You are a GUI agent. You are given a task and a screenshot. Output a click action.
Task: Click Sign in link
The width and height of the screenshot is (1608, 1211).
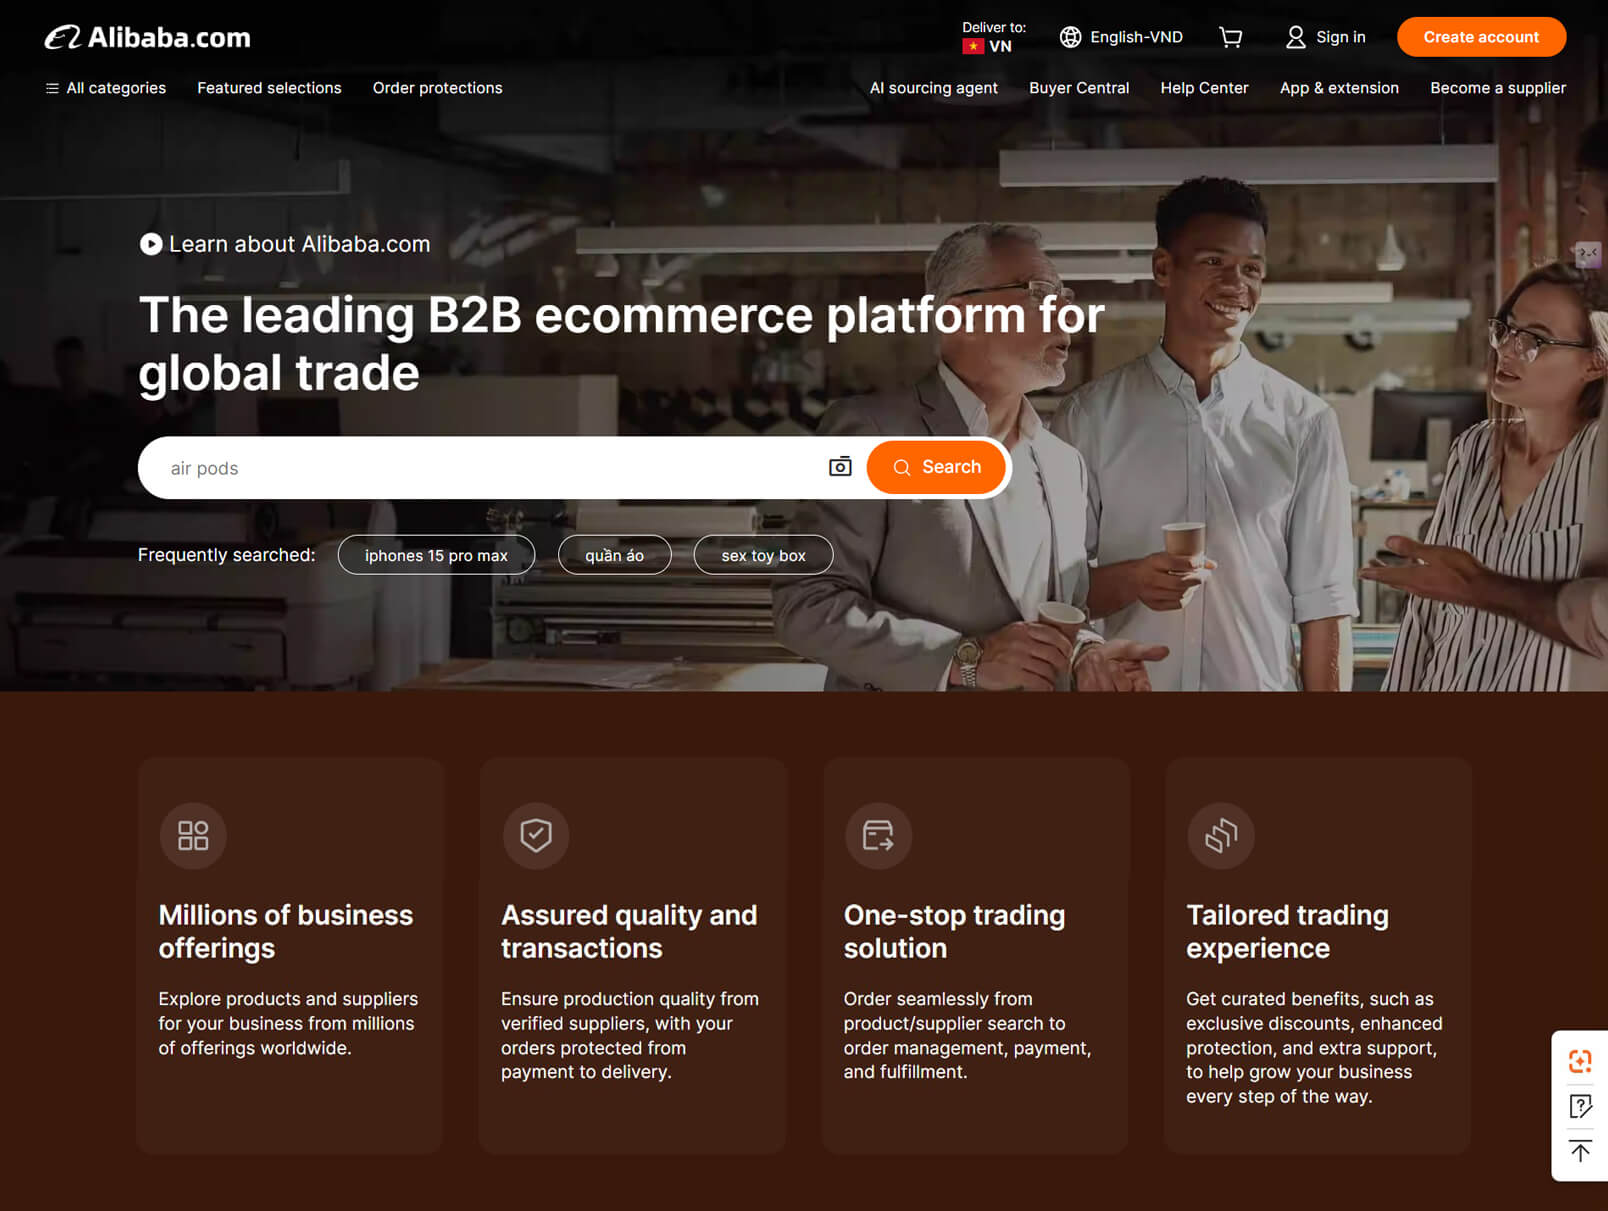click(x=1326, y=37)
